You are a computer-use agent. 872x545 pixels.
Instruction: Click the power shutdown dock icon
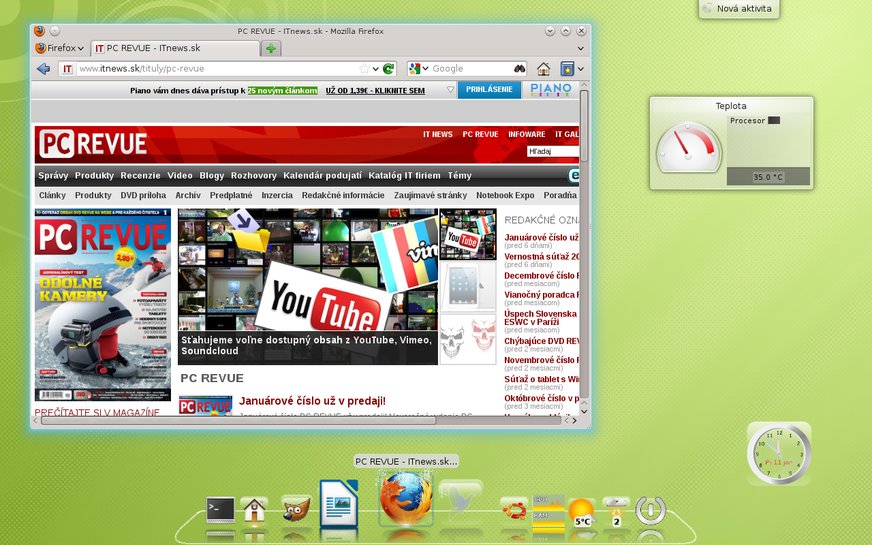tap(651, 511)
